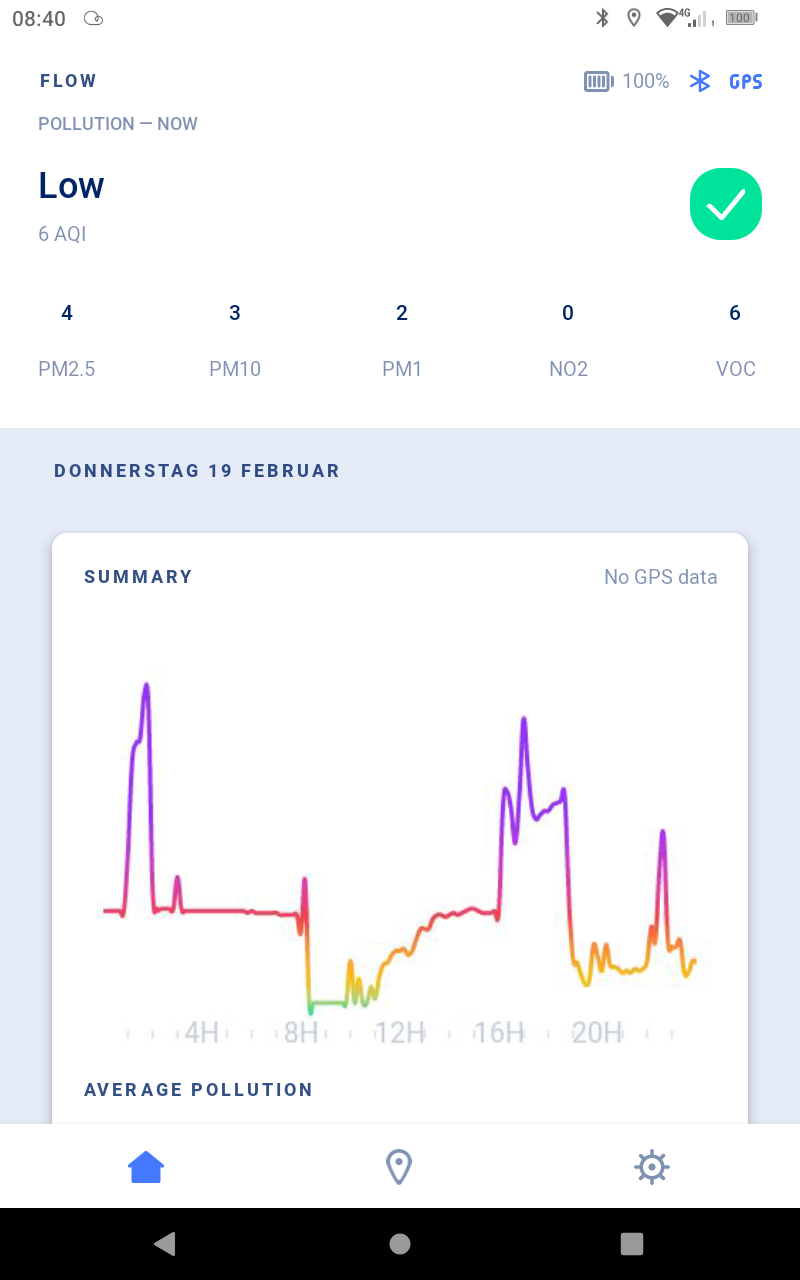
Task: Select the NO2 reading
Action: (568, 341)
